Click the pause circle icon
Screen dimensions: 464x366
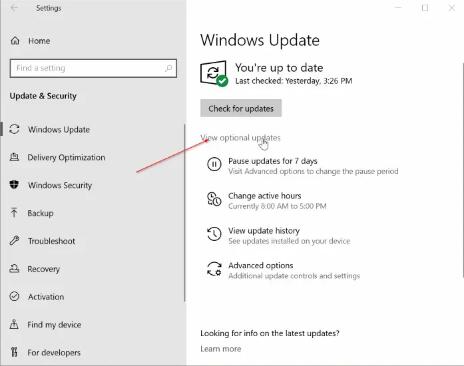pyautogui.click(x=214, y=164)
